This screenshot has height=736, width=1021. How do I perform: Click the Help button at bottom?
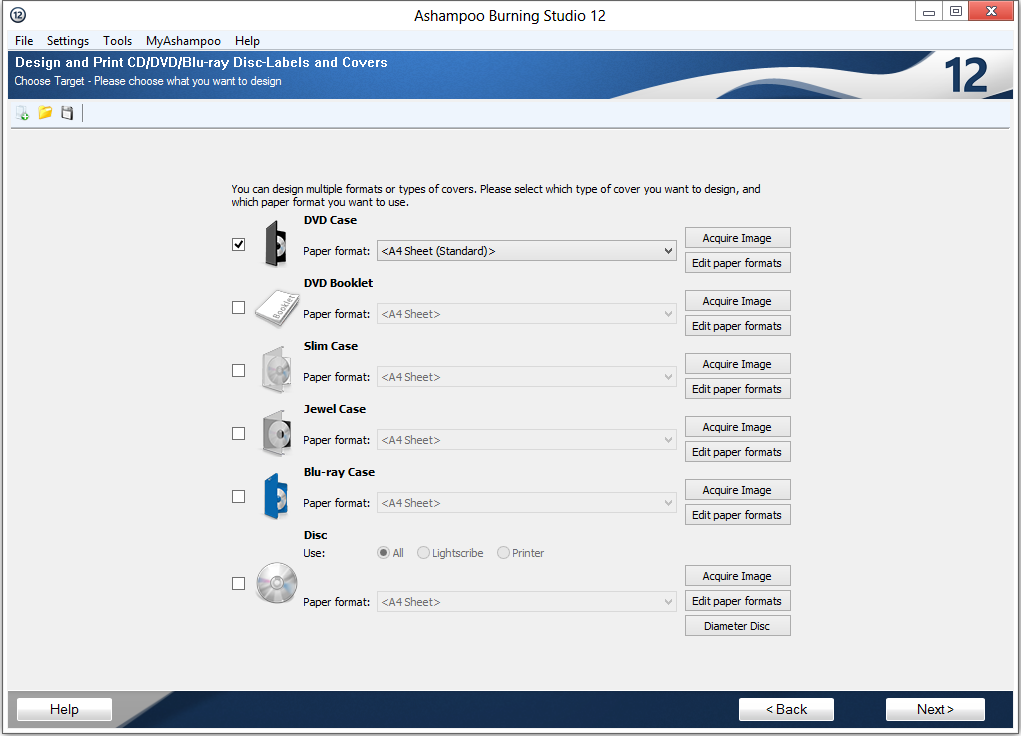(x=64, y=709)
